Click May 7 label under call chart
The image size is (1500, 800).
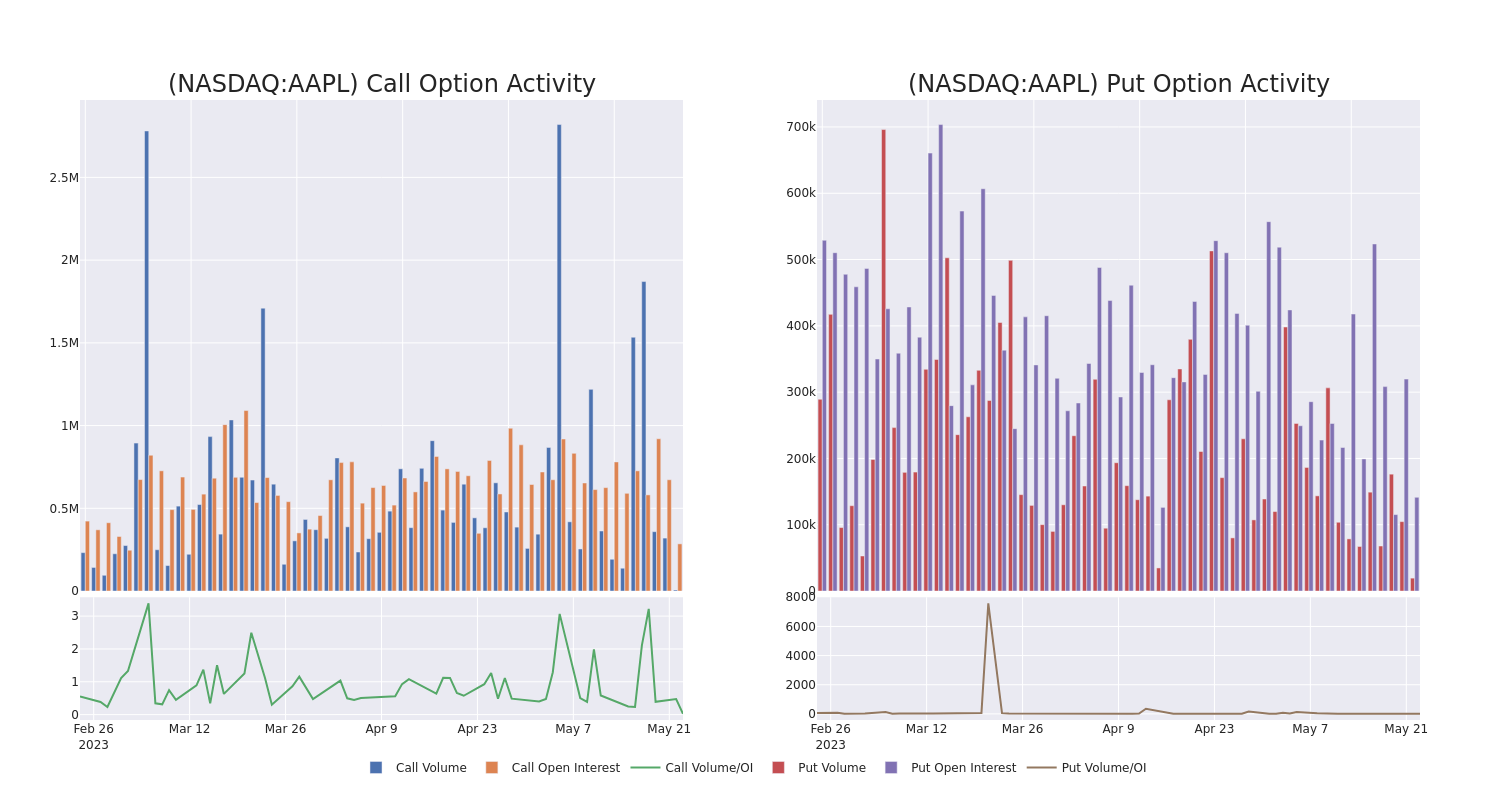pyautogui.click(x=573, y=729)
